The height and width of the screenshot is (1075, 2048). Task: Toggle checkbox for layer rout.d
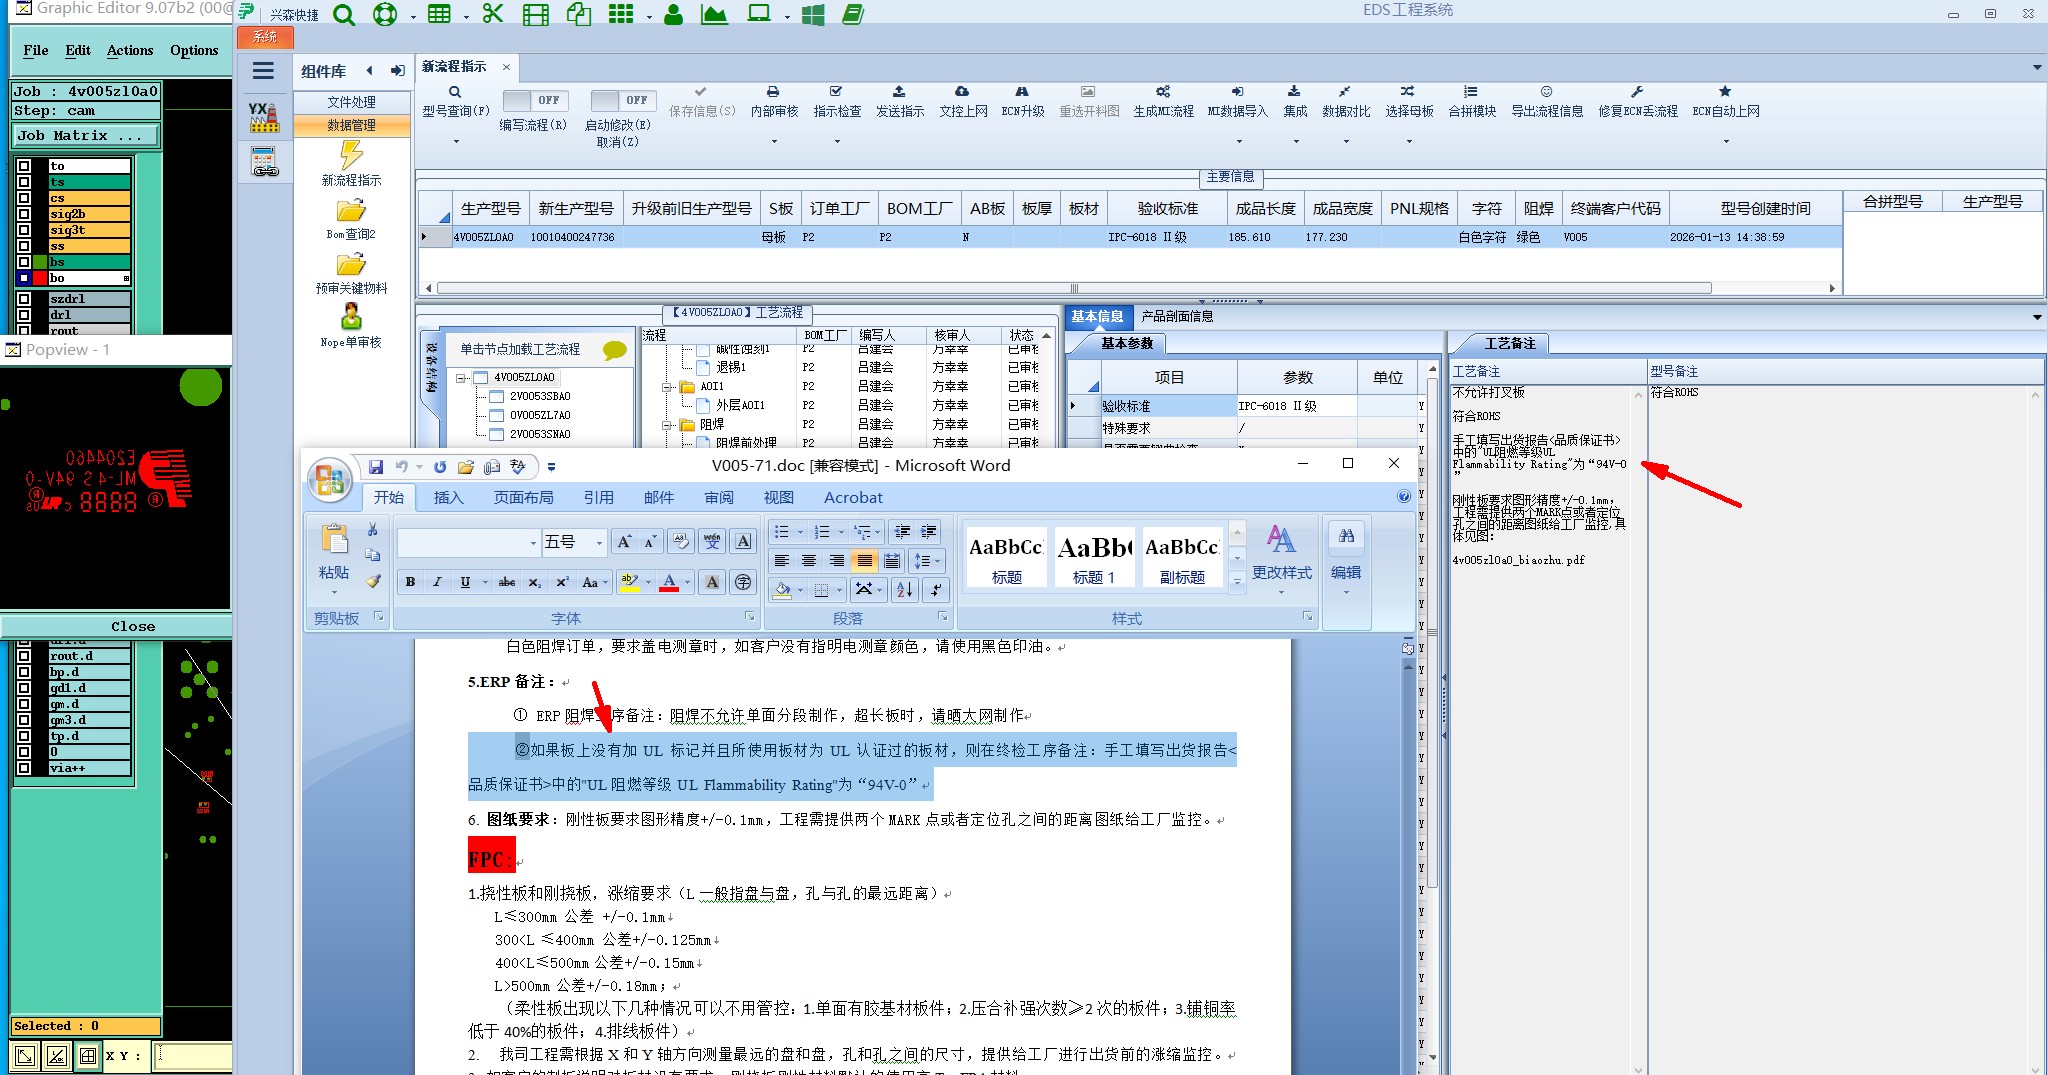[x=24, y=656]
